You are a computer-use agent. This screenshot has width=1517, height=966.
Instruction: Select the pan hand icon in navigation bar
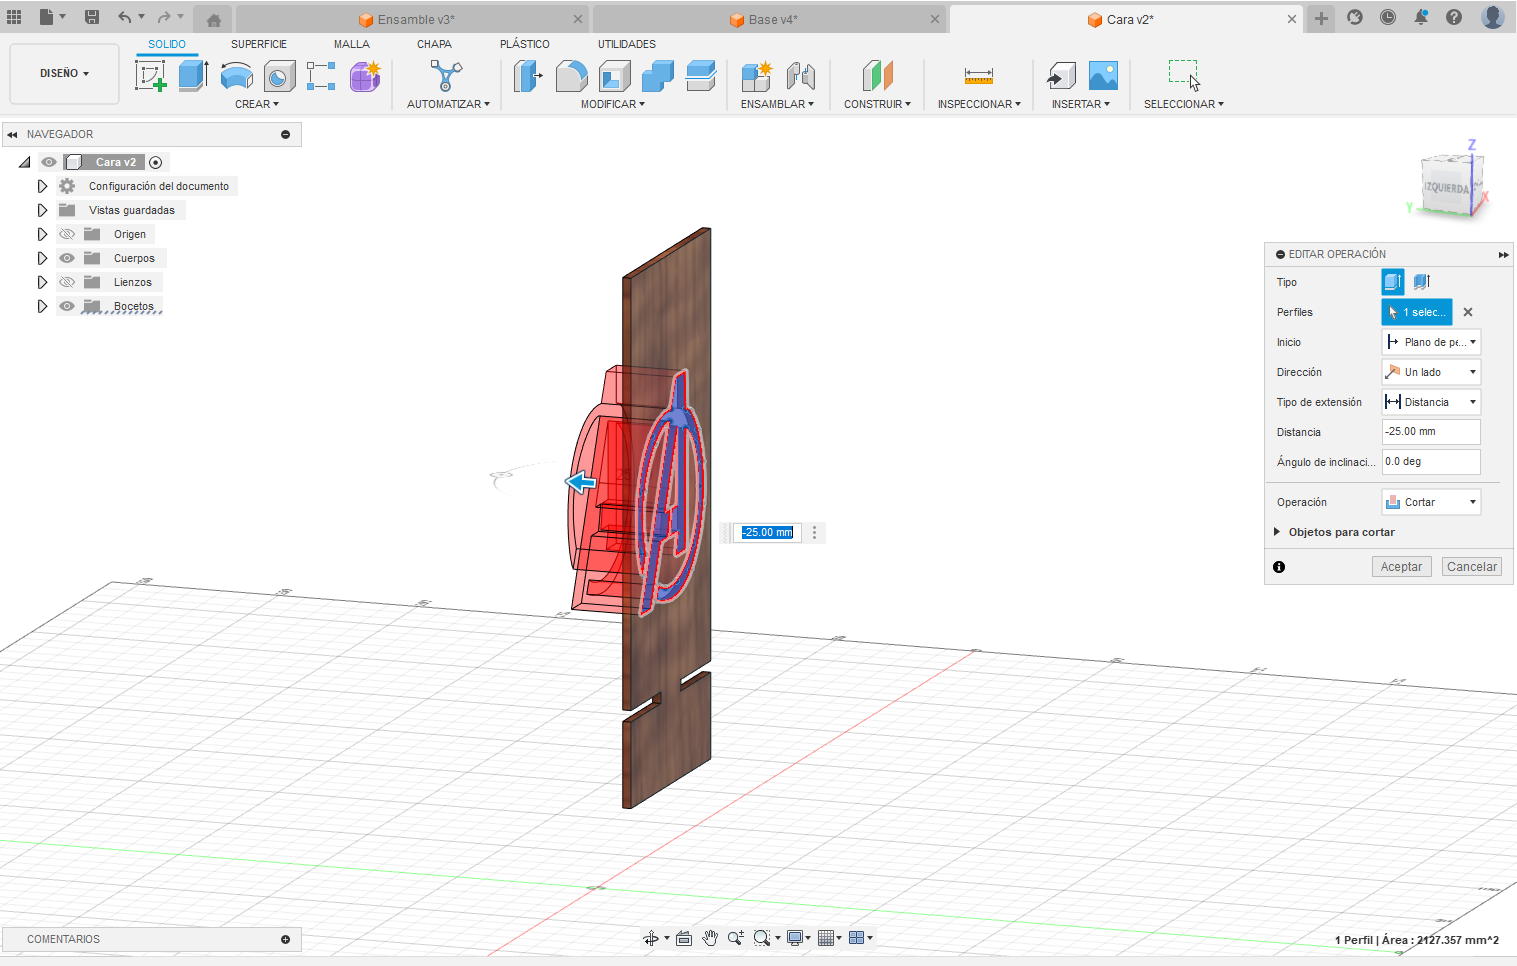(710, 938)
